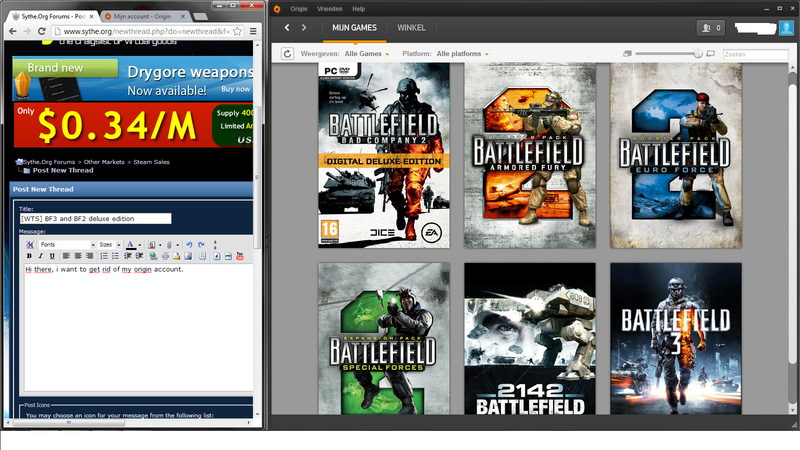
Task: Adjust the Origin tile size slider
Action: [x=698, y=54]
